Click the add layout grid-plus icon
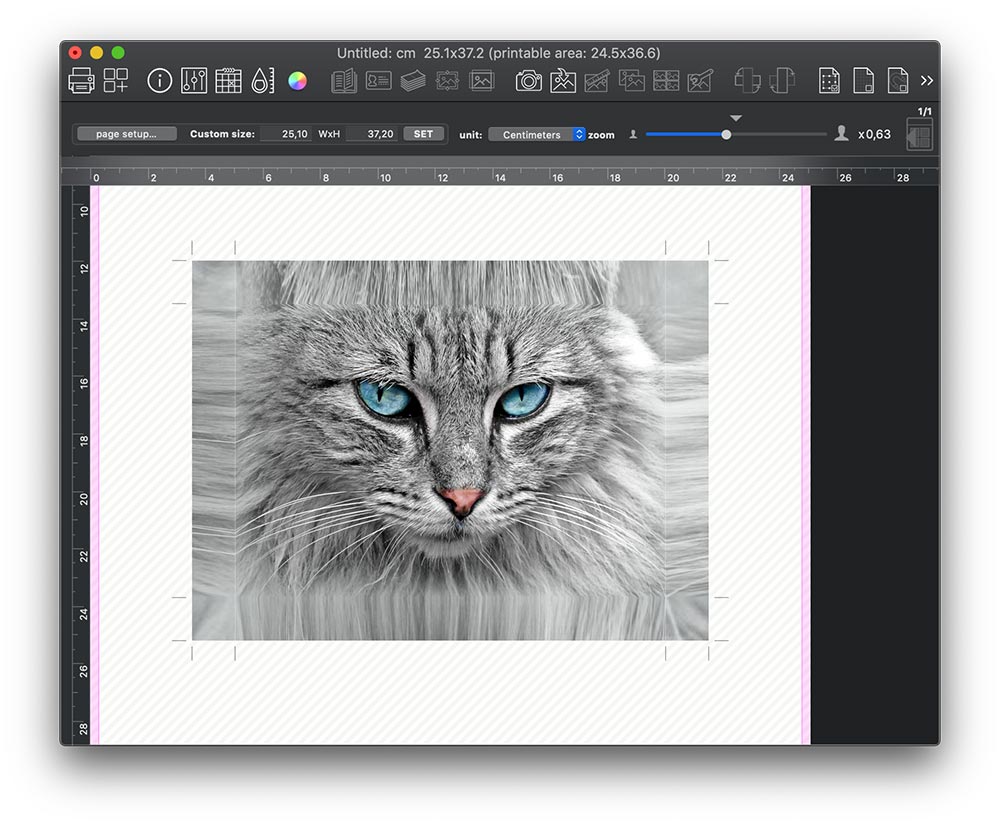 click(x=116, y=81)
